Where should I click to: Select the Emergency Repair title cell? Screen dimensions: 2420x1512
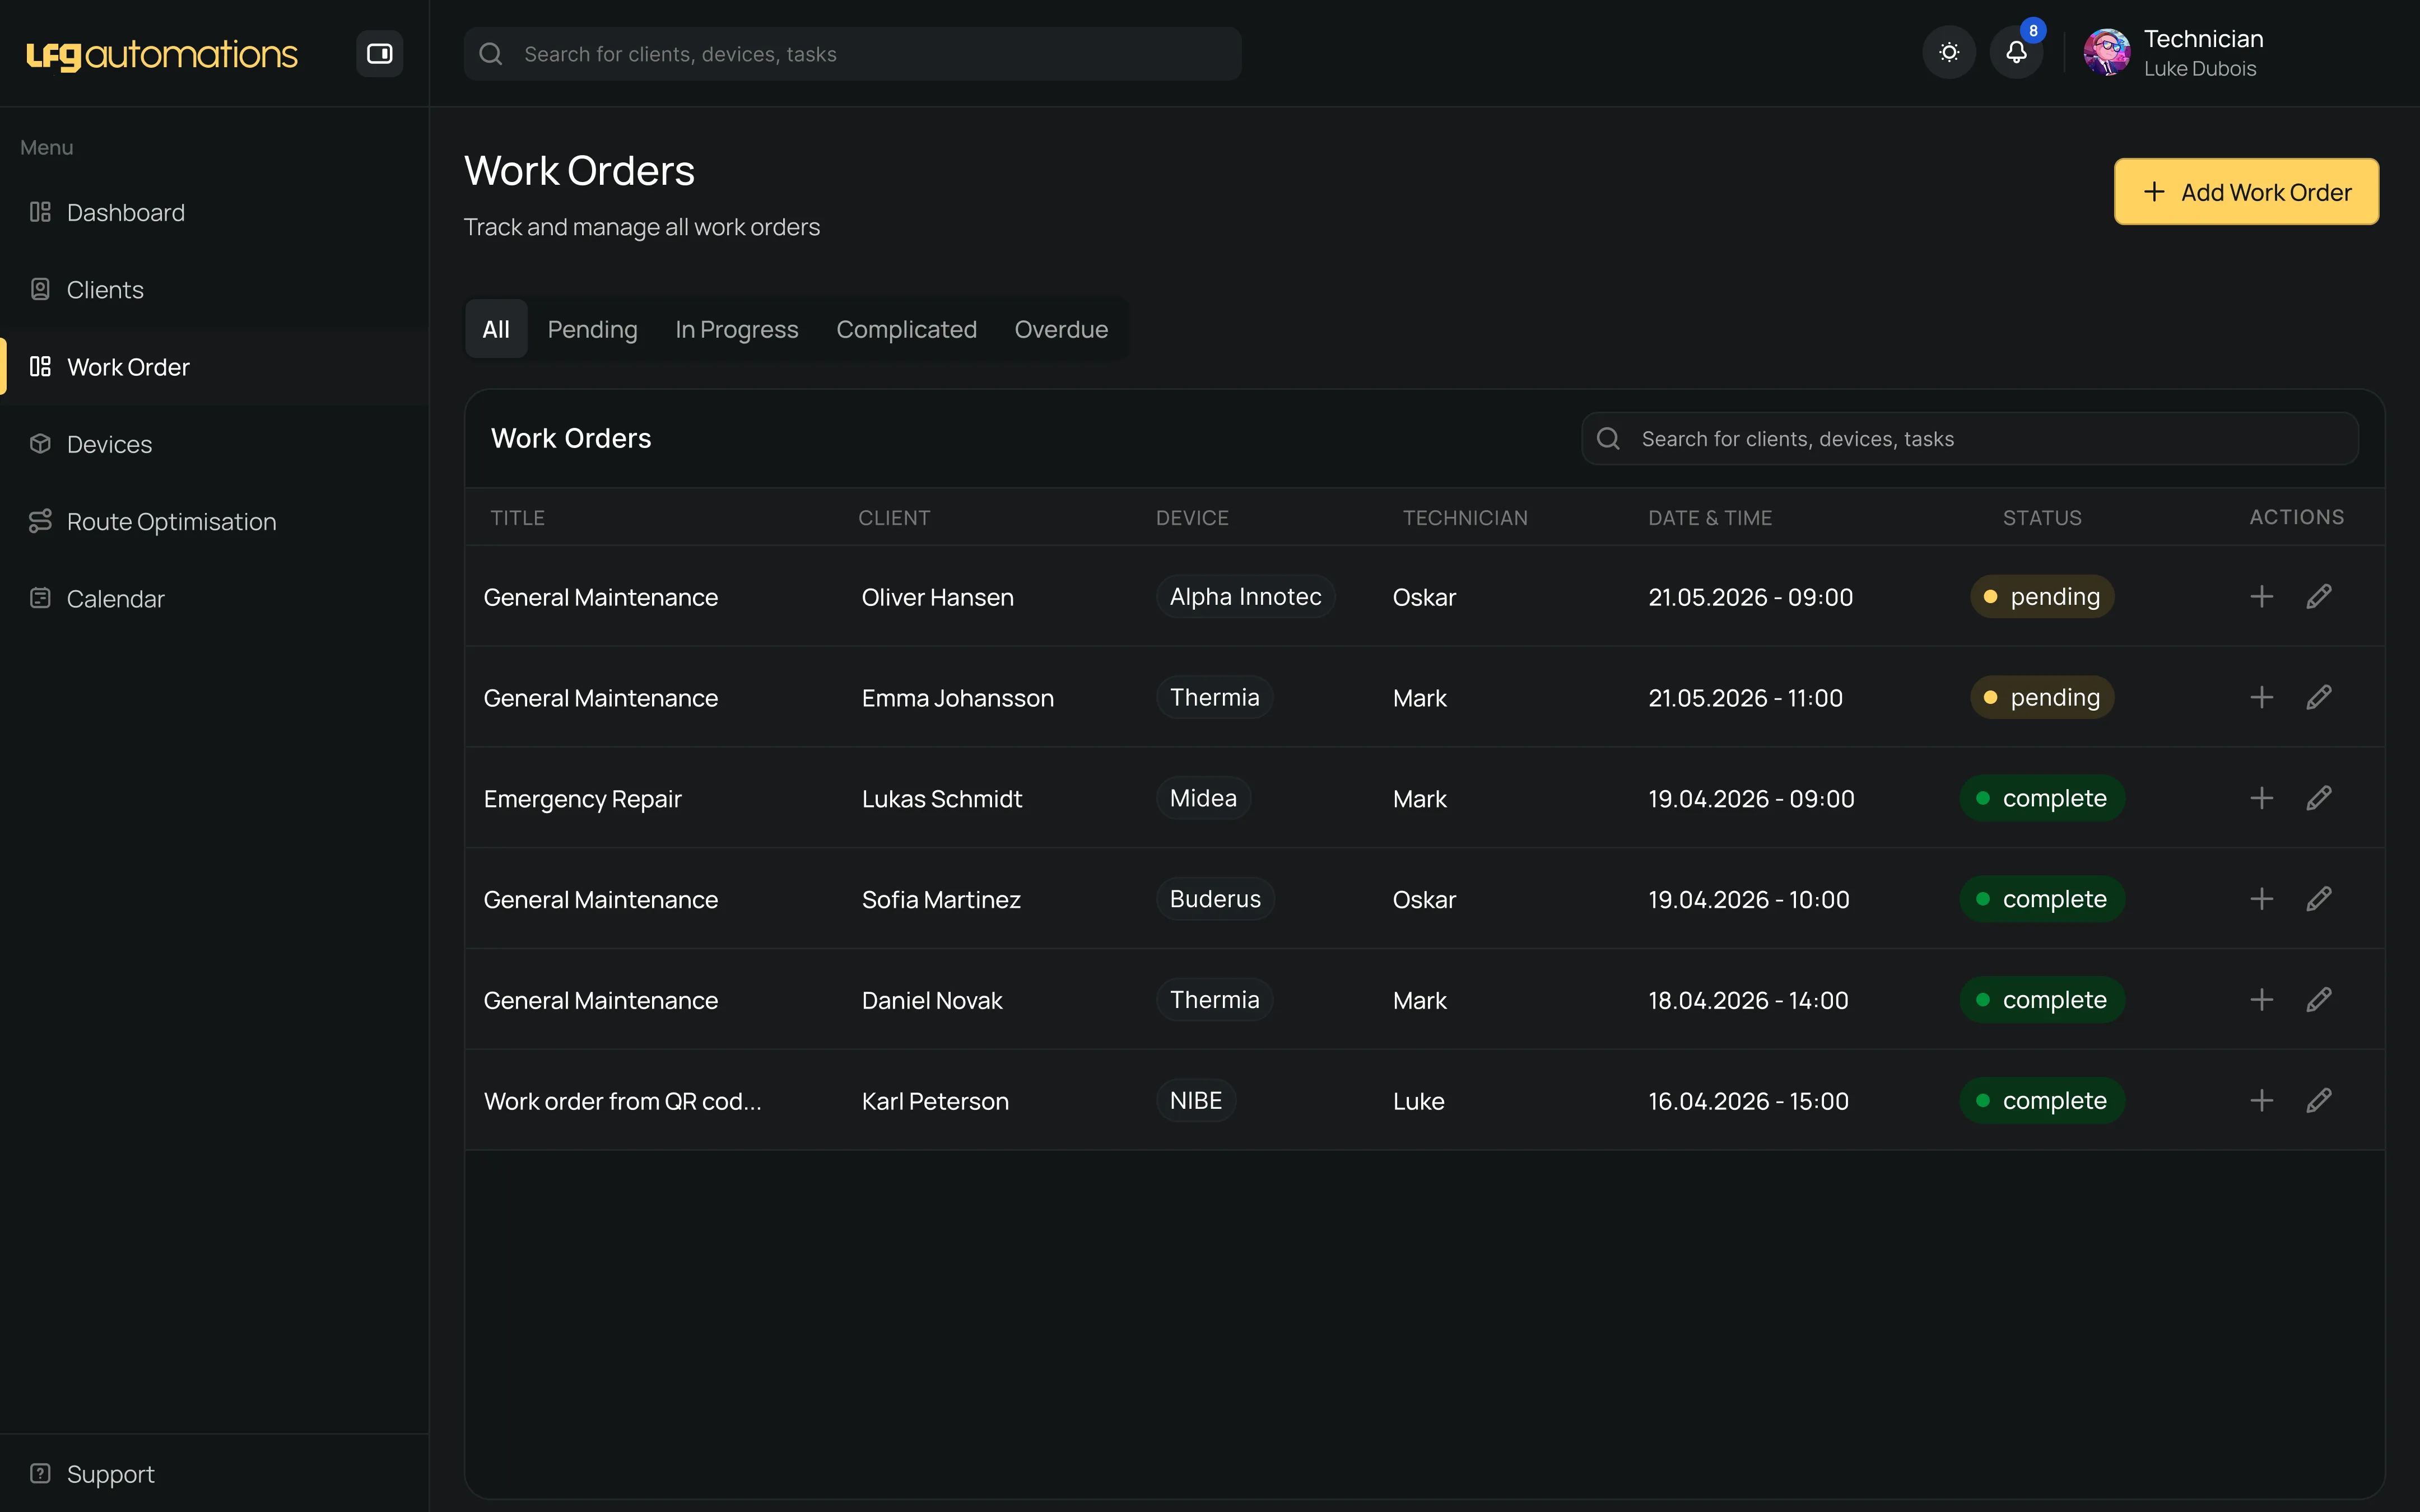(x=582, y=799)
